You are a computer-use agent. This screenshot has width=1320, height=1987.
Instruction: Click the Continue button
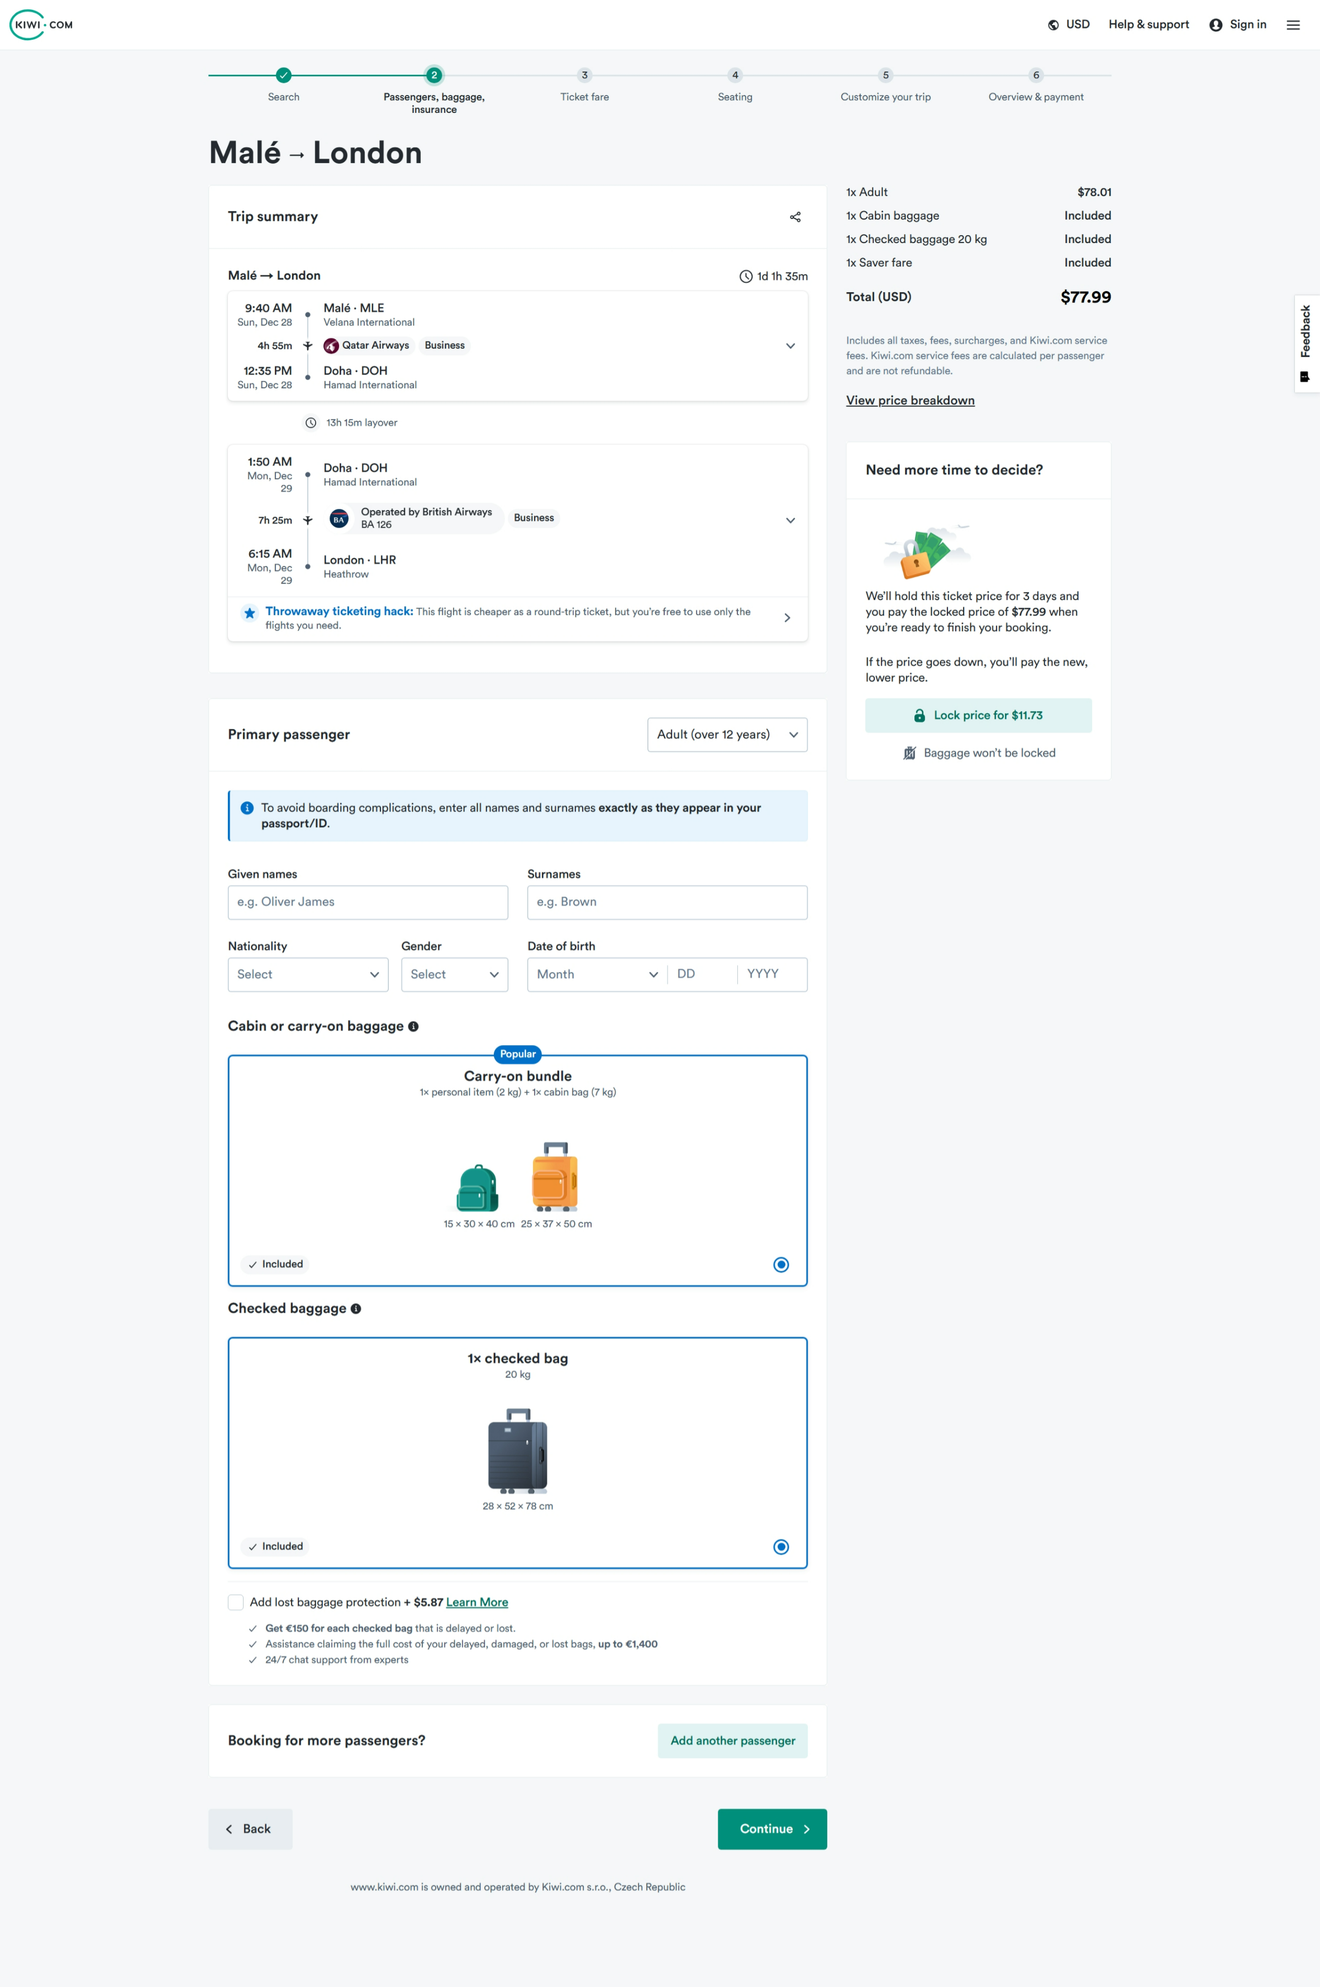772,1829
